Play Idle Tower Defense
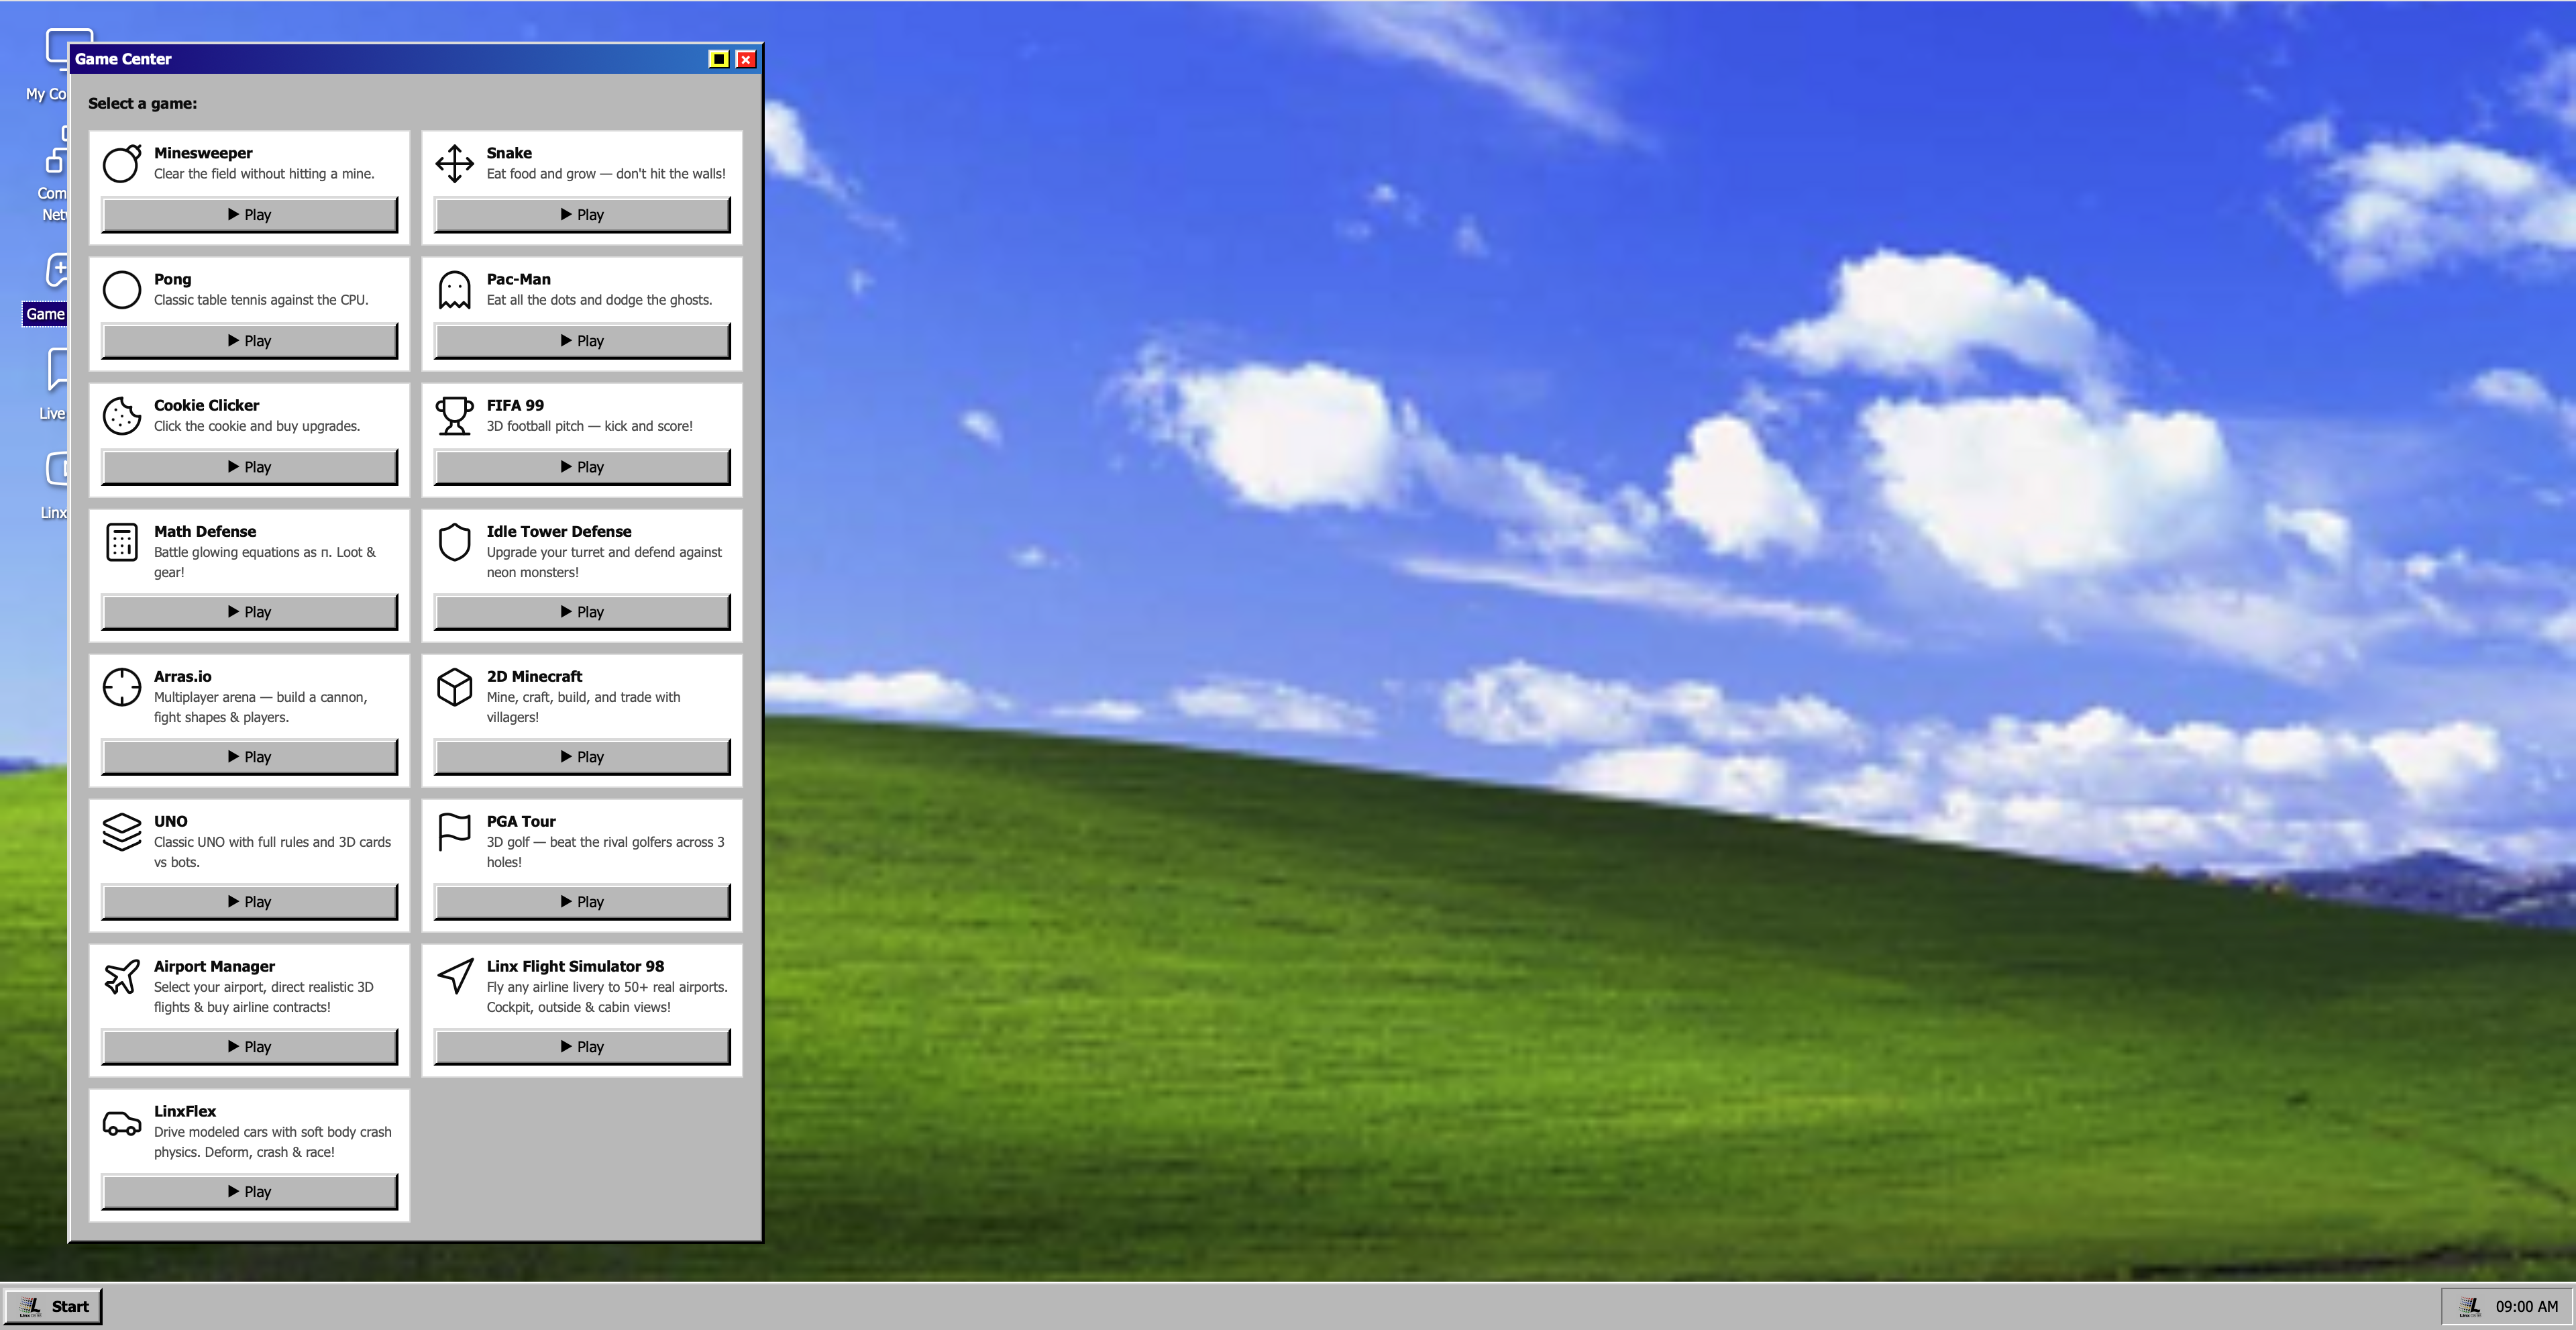 pyautogui.click(x=582, y=612)
